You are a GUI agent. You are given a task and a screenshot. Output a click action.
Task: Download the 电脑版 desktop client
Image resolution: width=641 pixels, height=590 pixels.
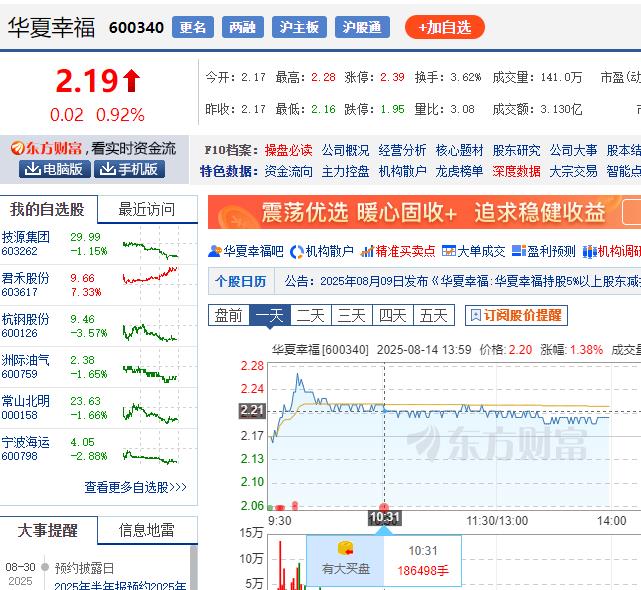54,169
